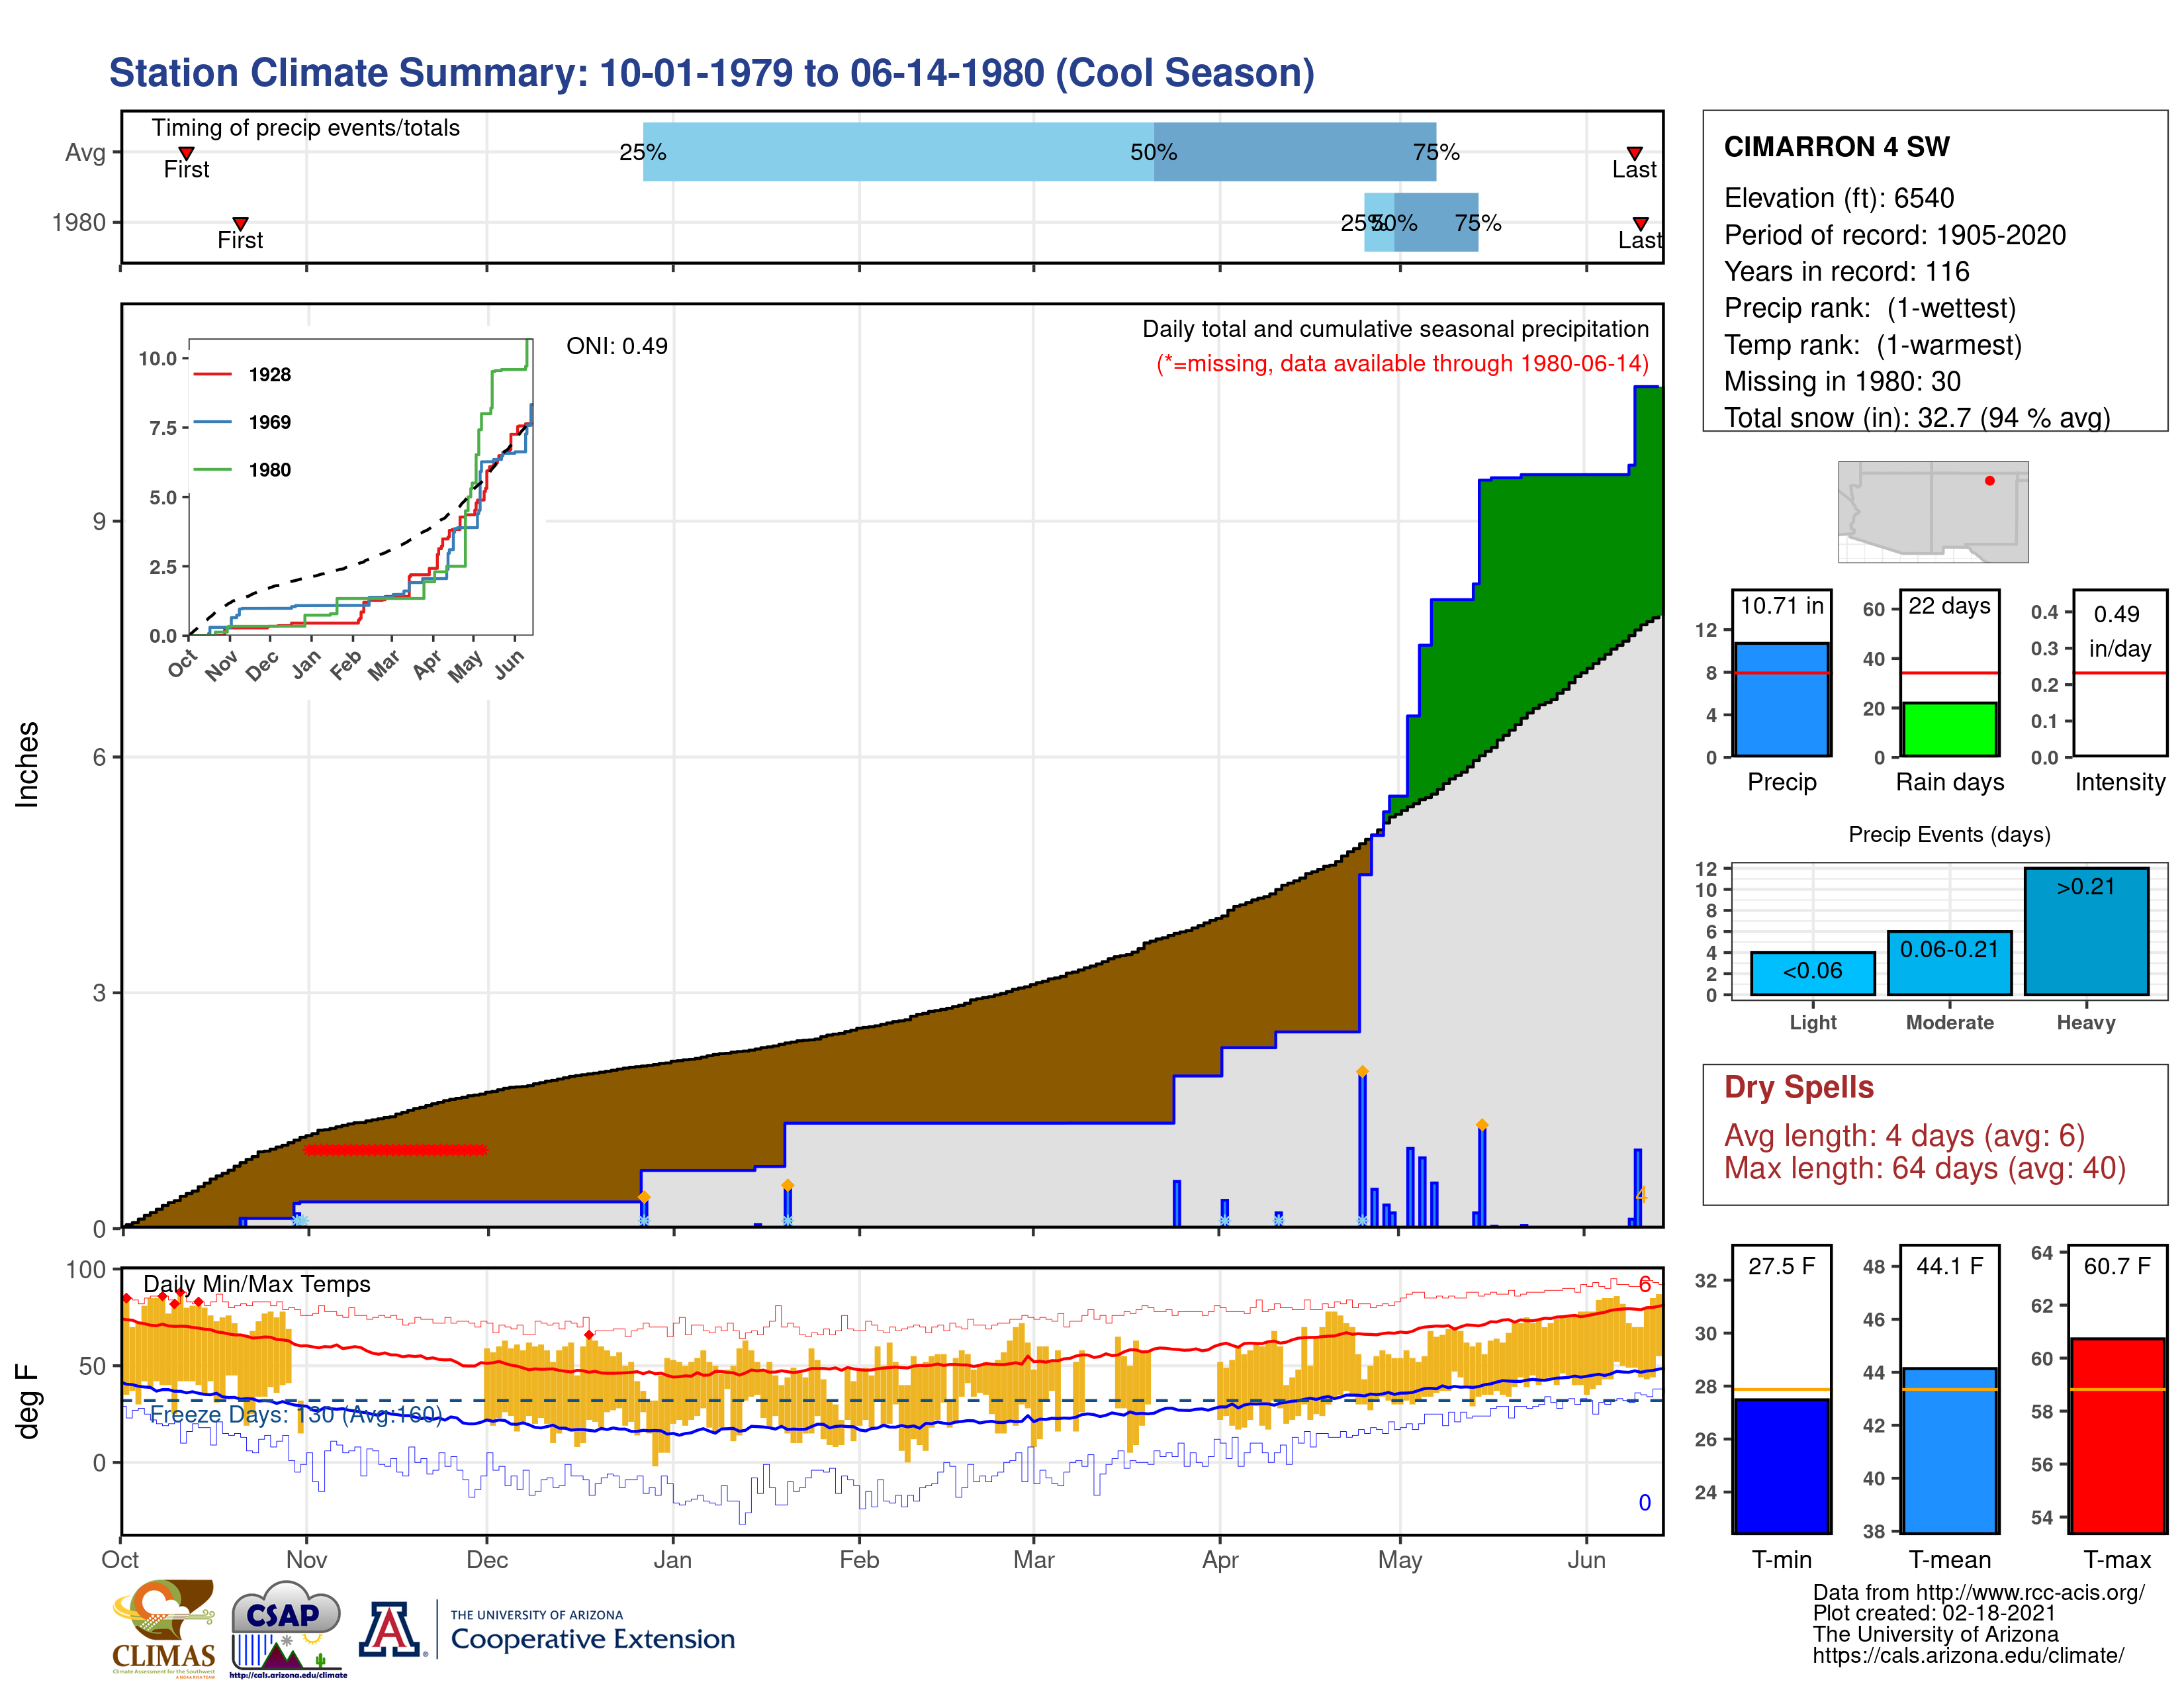Click 'Precip Events (days)' chart title
This screenshot has height=1688, width=2184.
coord(1949,834)
